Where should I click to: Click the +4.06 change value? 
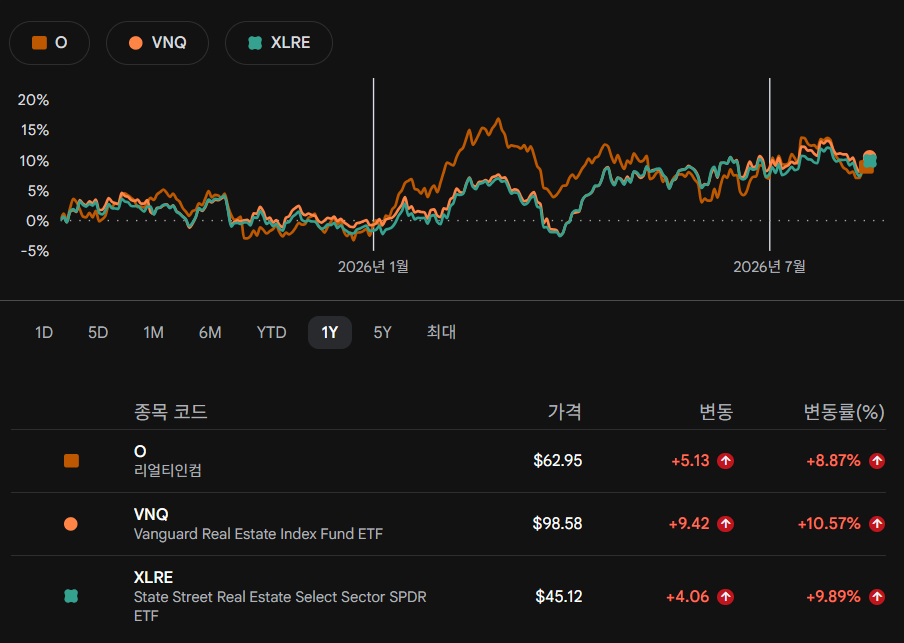tap(688, 596)
